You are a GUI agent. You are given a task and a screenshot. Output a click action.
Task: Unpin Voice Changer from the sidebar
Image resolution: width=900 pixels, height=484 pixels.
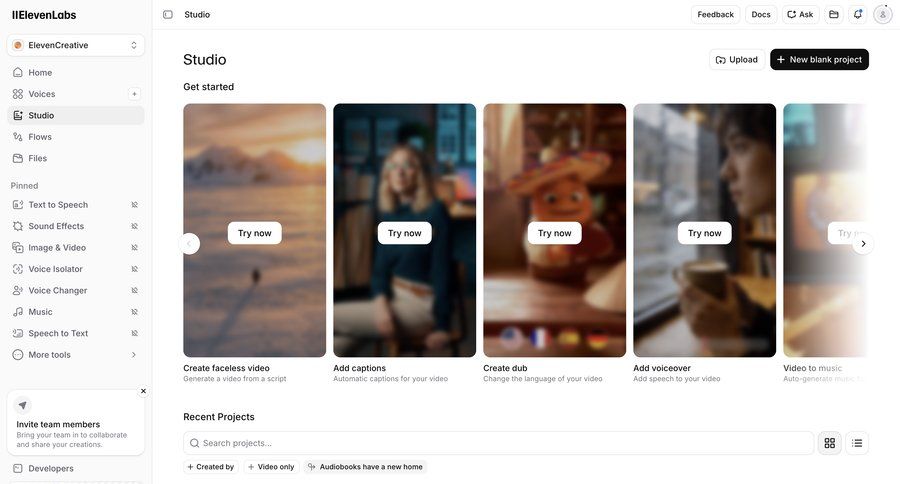pos(134,291)
